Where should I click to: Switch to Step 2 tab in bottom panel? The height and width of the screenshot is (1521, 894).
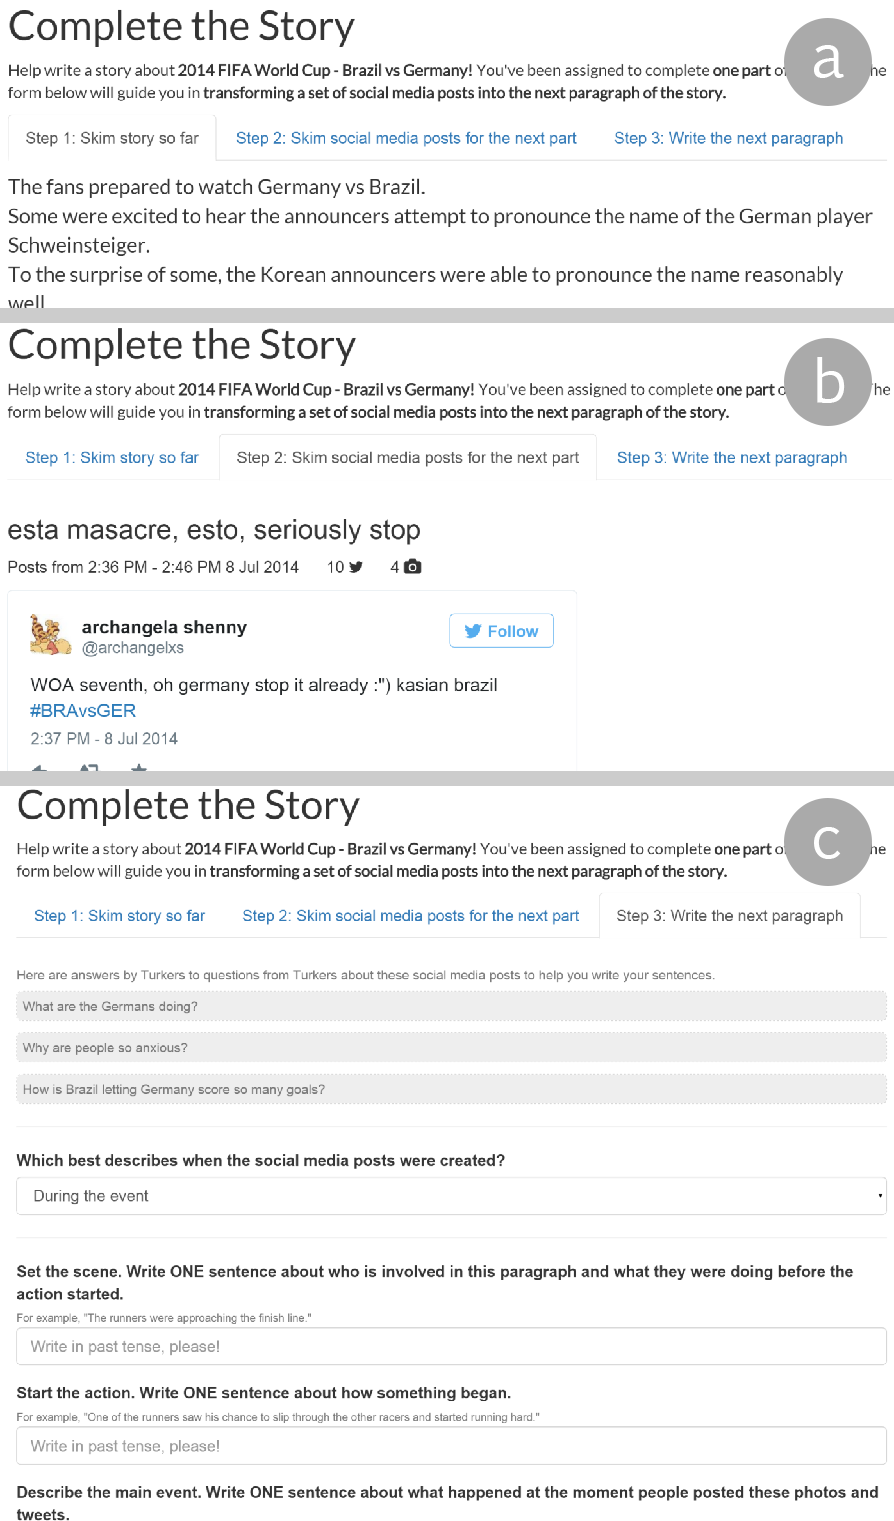coord(411,916)
